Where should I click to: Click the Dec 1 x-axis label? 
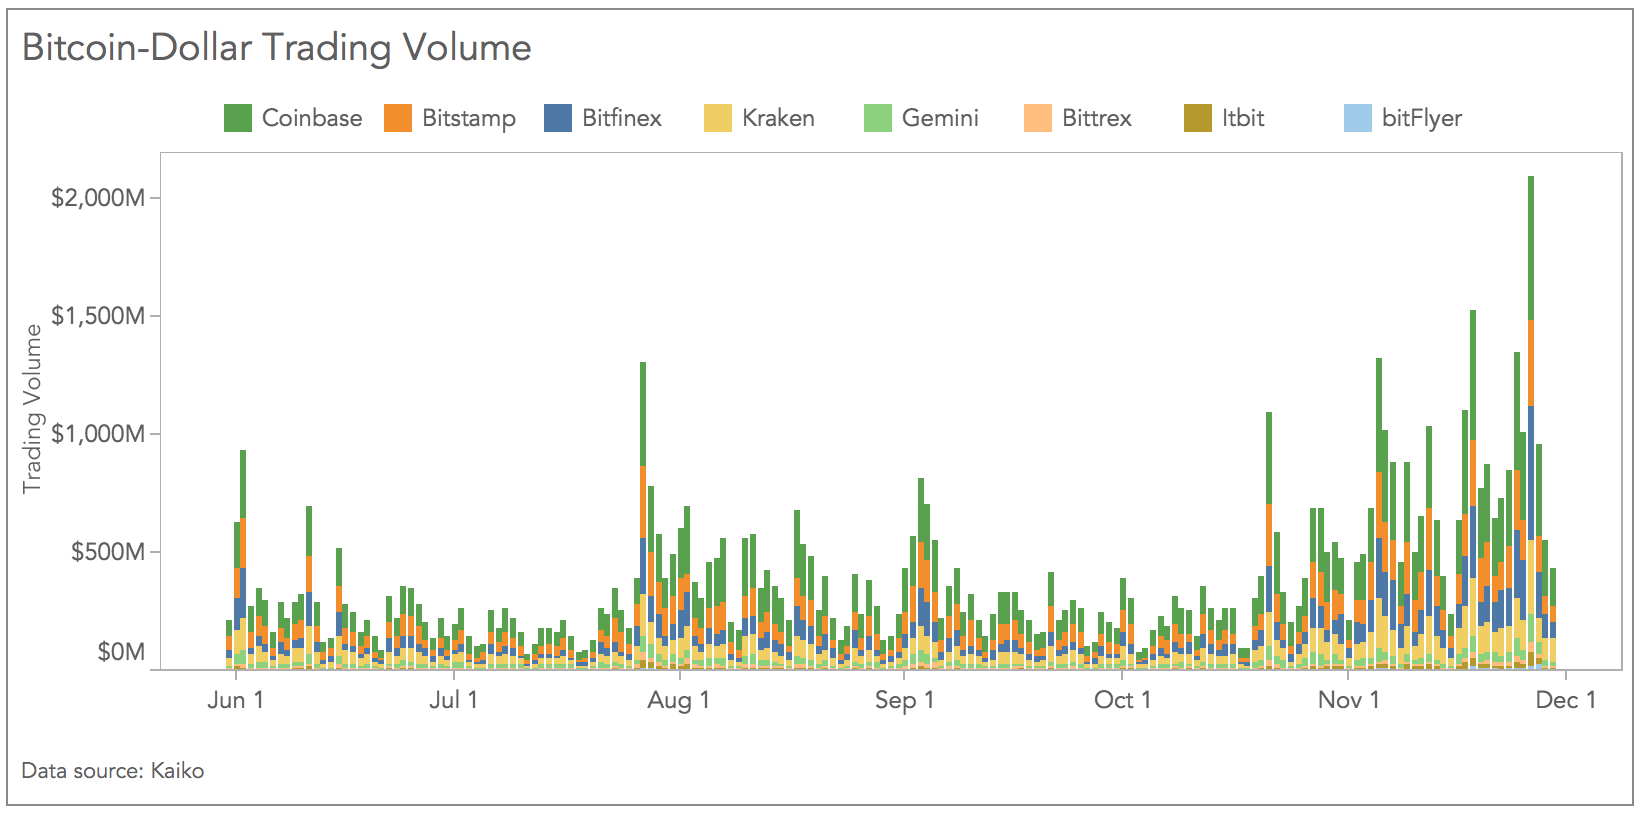click(x=1566, y=700)
